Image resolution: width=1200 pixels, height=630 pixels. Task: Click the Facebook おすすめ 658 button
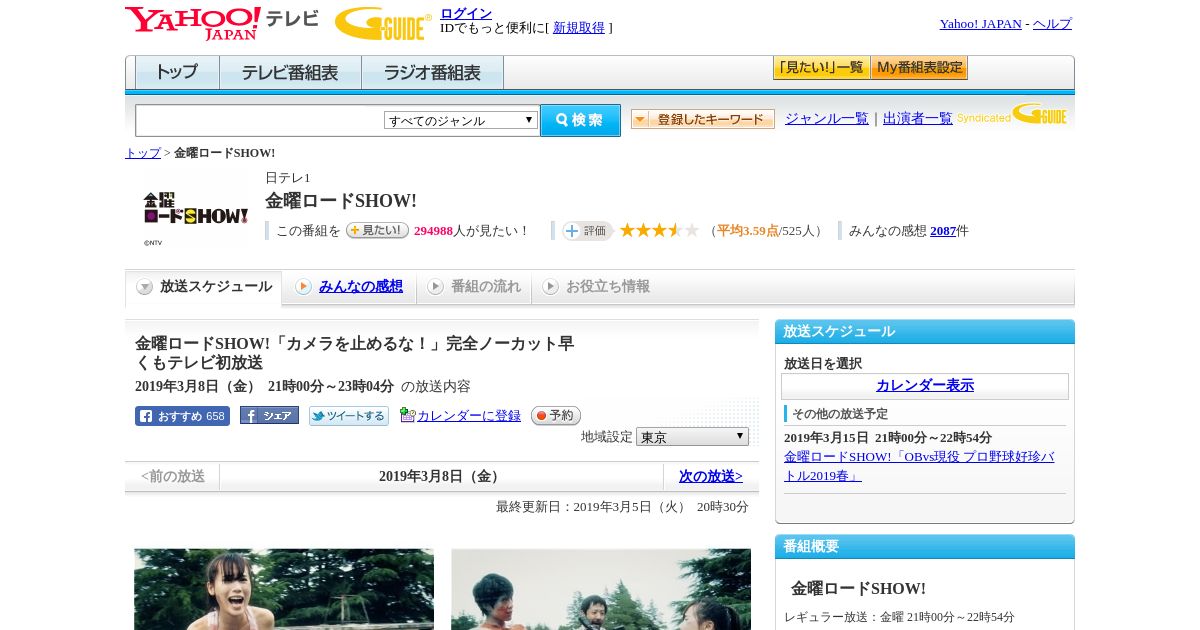(182, 416)
